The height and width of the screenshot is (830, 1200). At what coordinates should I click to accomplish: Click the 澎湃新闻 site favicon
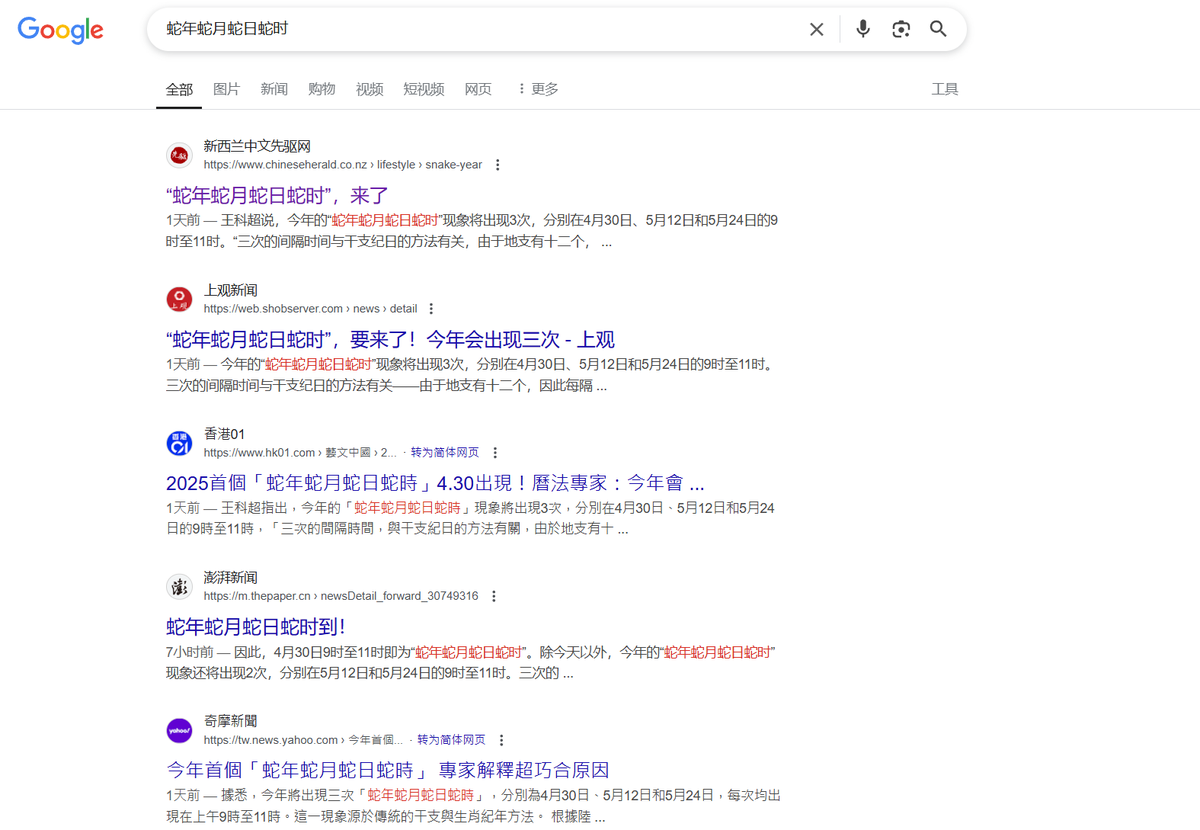coord(179,586)
